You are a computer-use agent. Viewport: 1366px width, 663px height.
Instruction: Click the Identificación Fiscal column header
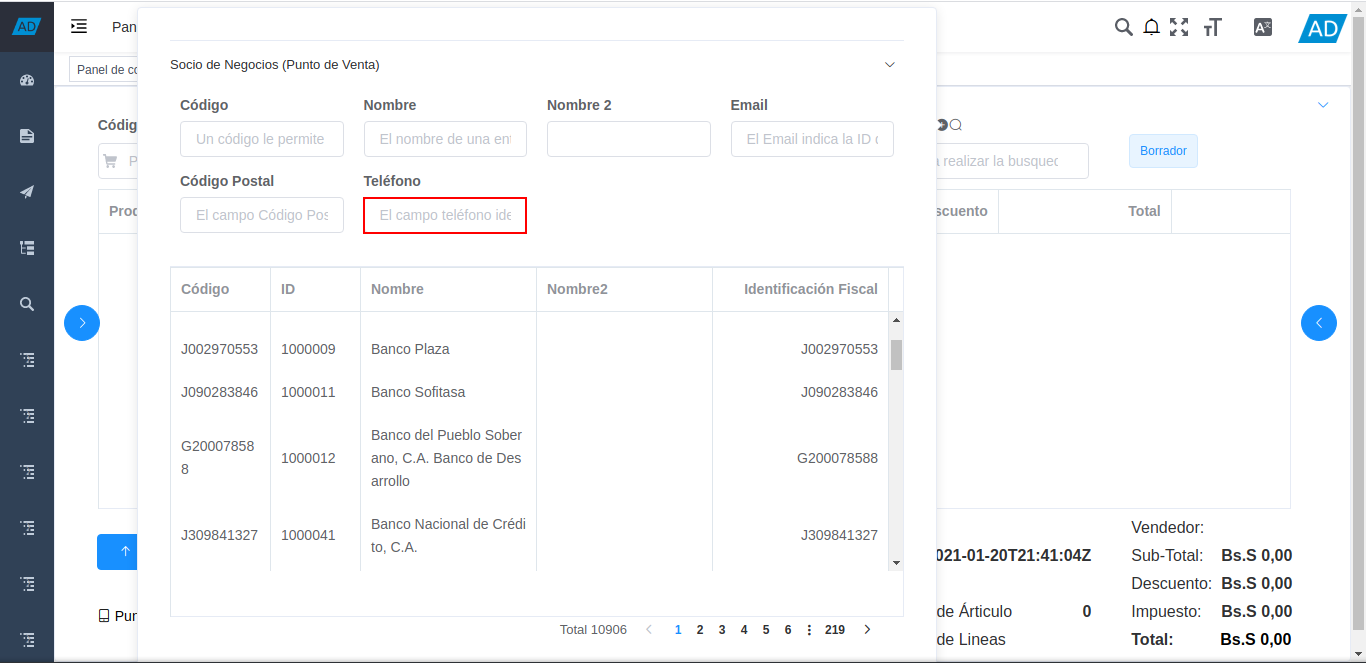tap(800, 289)
